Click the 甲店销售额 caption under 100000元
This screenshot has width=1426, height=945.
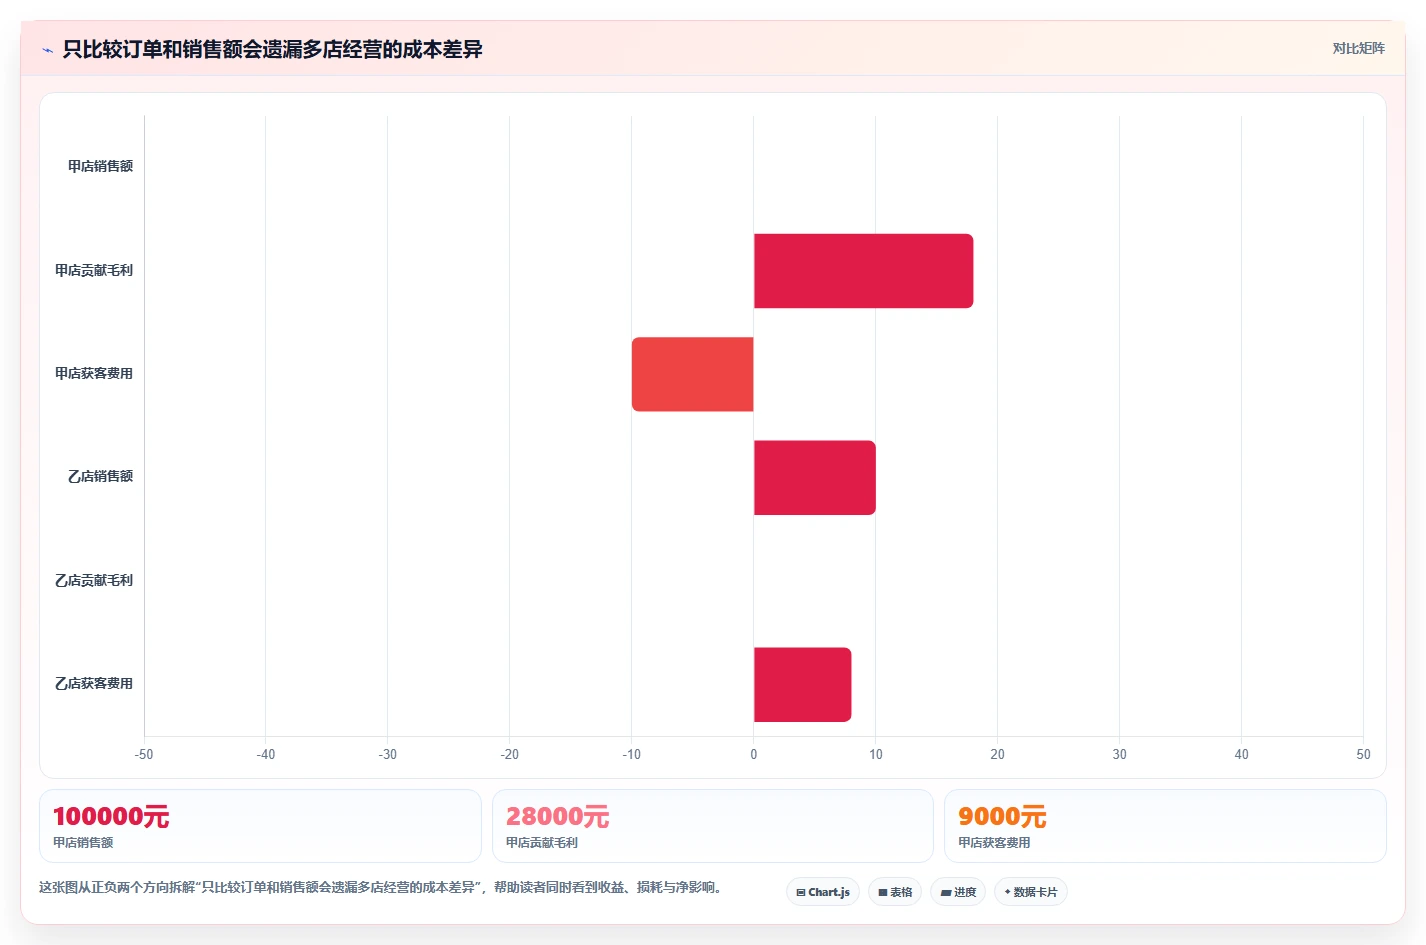pos(83,843)
